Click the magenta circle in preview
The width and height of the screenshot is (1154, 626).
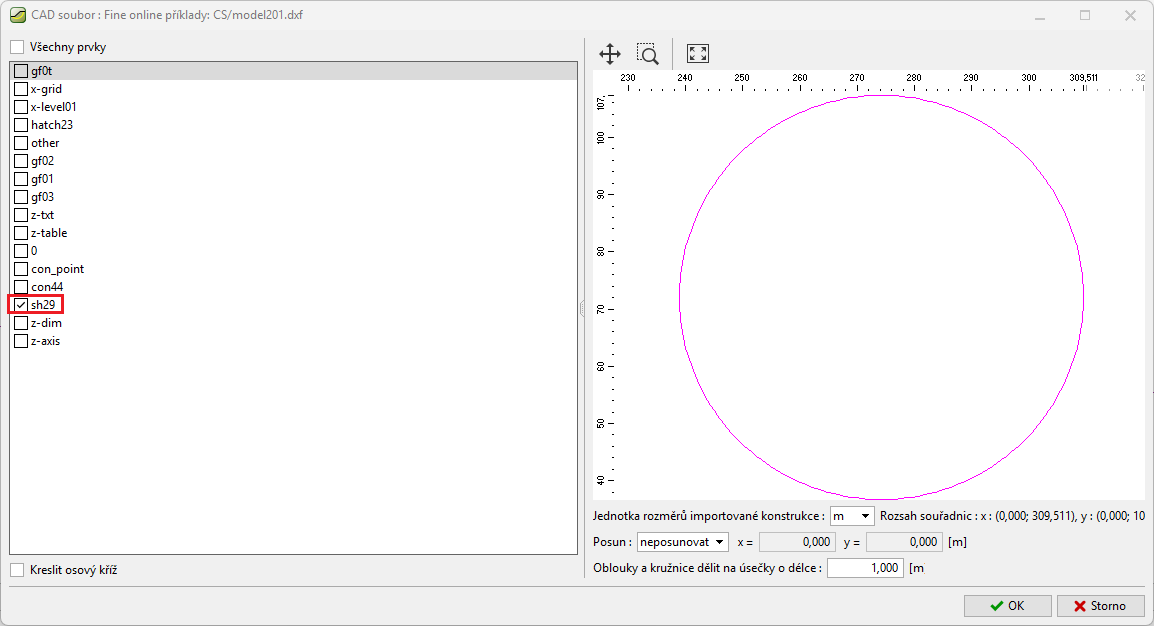680,297
